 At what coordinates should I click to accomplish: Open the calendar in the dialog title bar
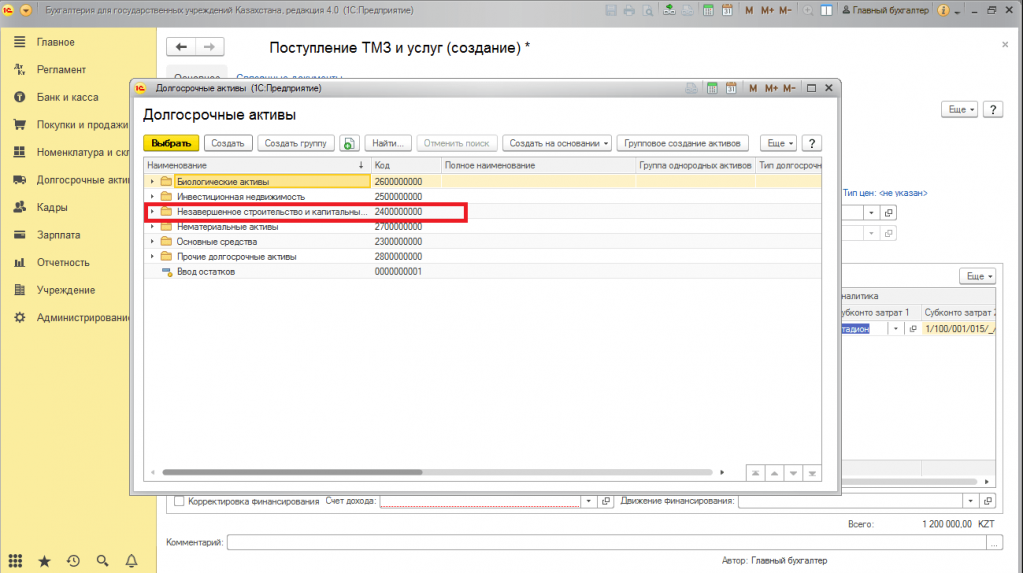730,88
